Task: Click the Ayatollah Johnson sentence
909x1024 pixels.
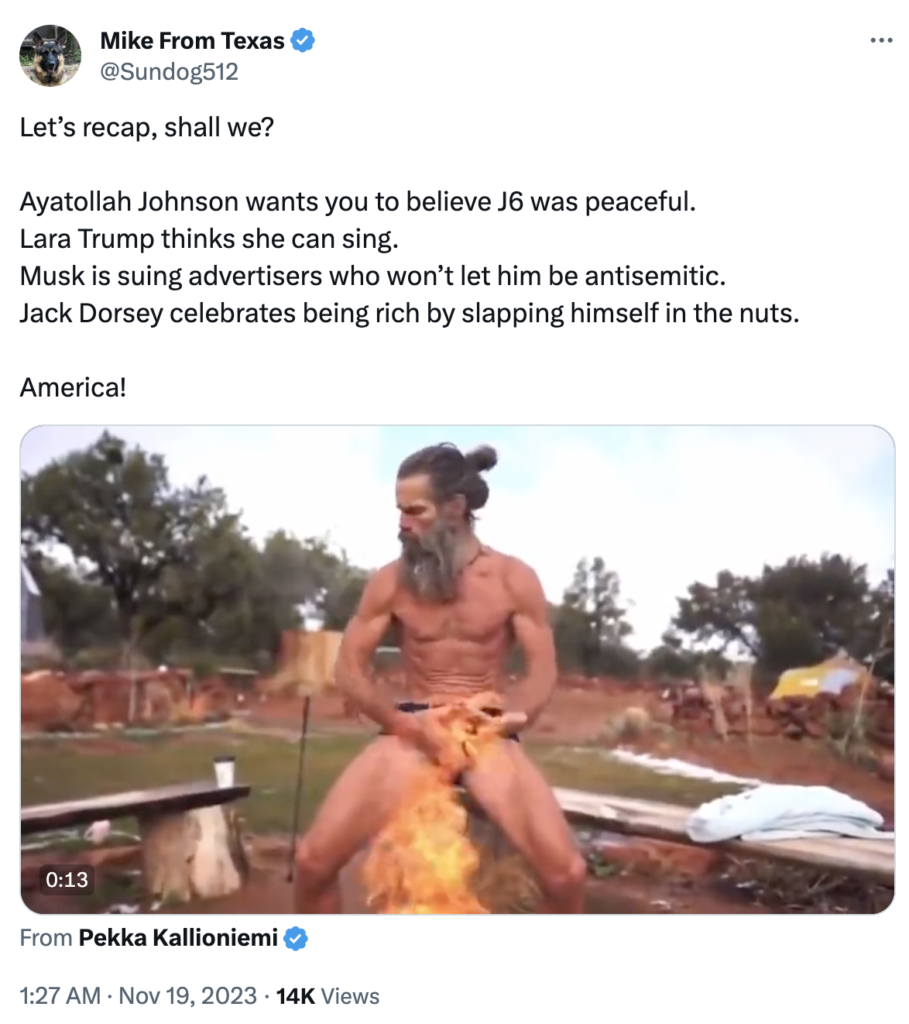Action: coord(357,201)
